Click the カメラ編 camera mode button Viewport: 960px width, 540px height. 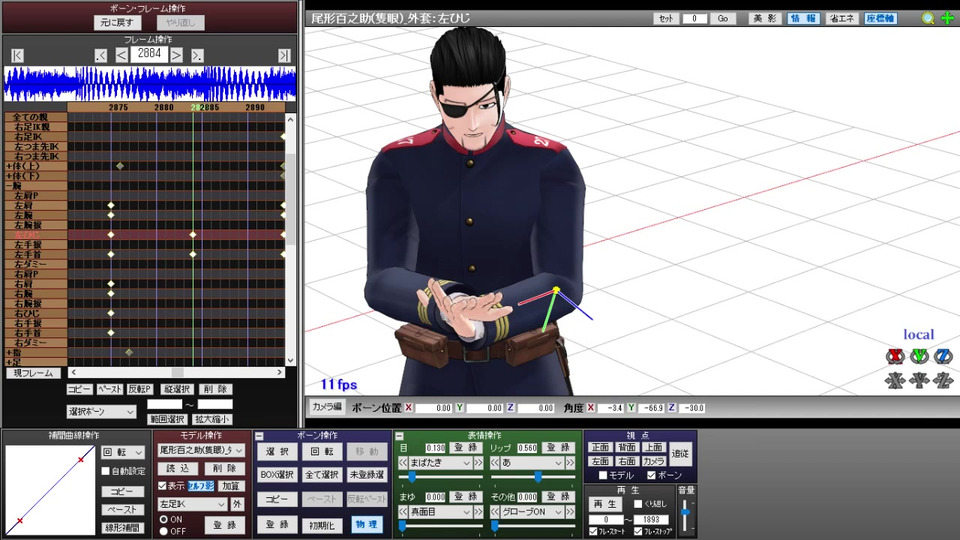(x=326, y=407)
